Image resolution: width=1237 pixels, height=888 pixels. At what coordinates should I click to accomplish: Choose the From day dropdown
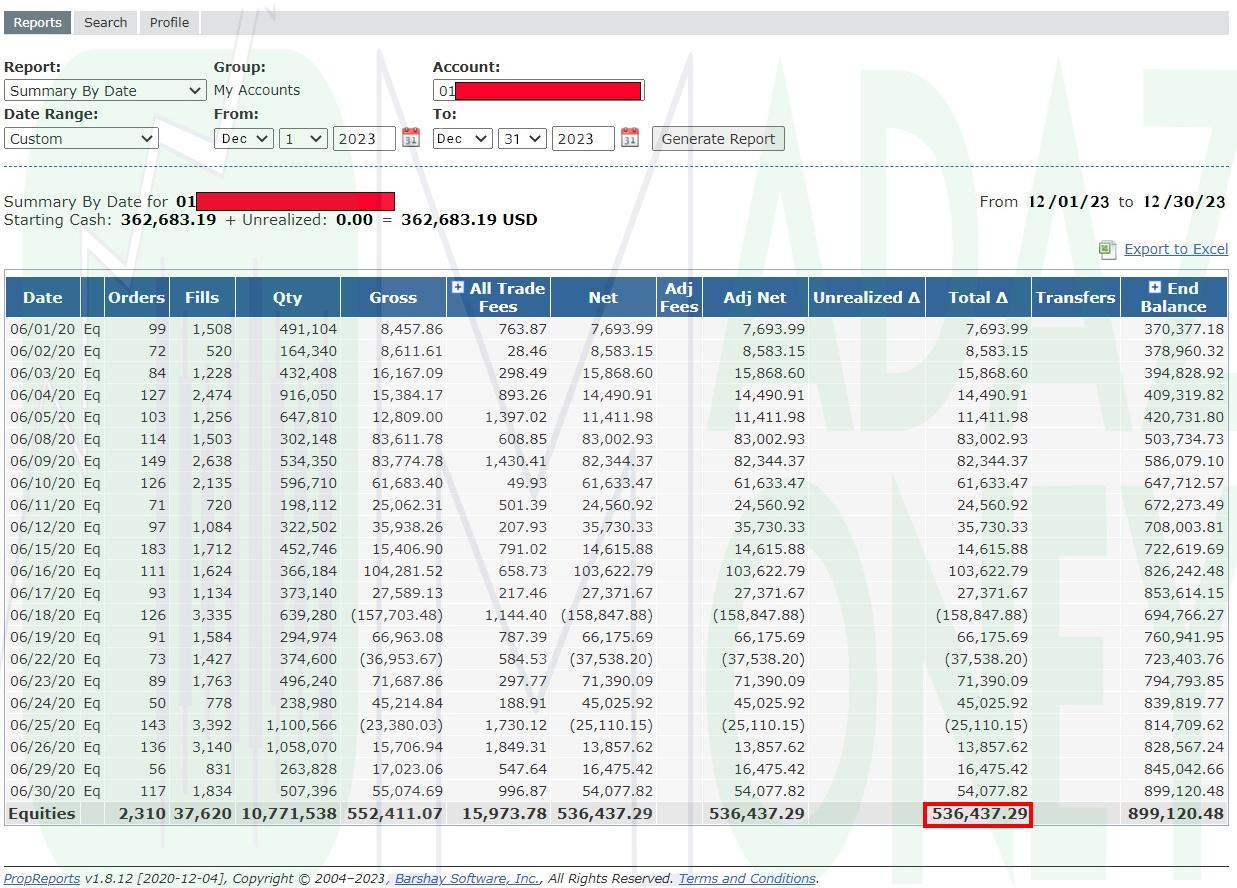(x=303, y=138)
